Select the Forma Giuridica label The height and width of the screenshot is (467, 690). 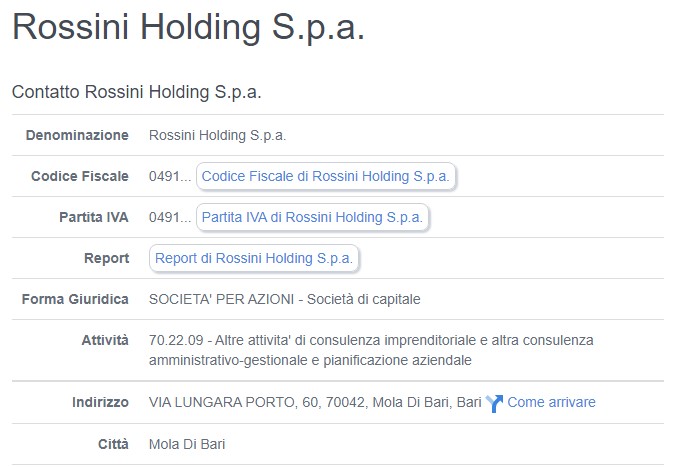(x=75, y=299)
